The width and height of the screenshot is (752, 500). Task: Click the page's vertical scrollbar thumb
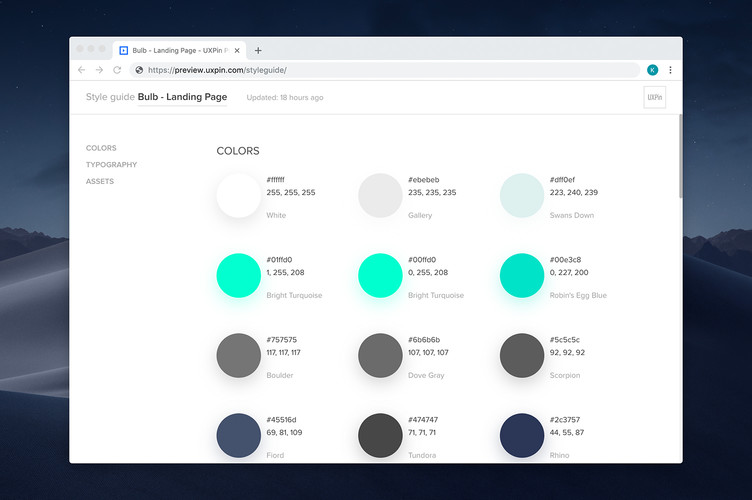point(681,156)
